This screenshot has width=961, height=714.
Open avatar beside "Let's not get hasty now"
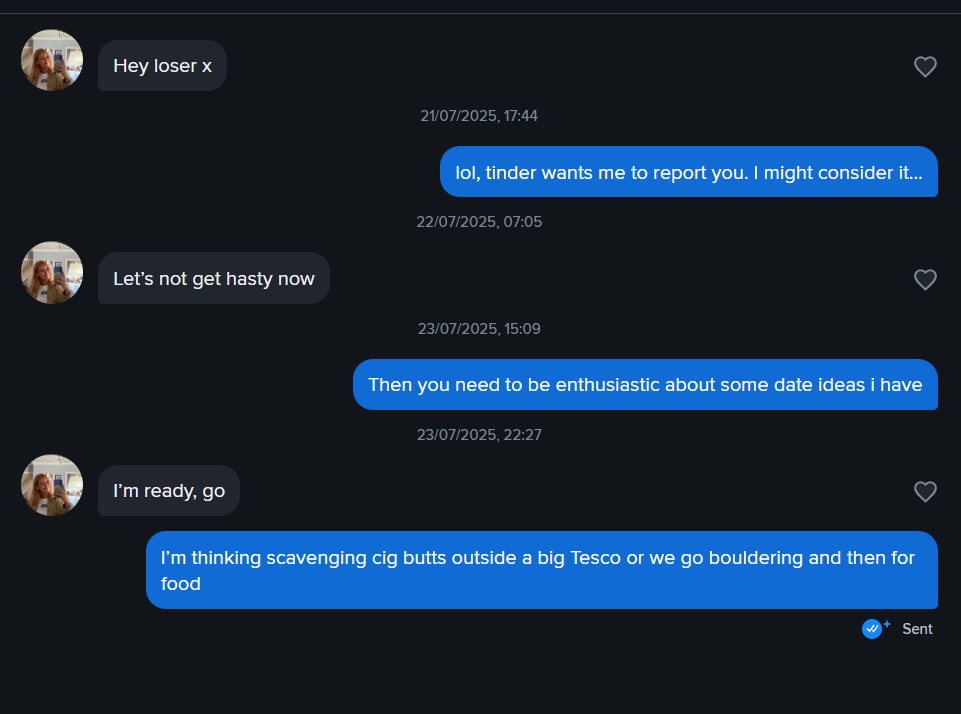tap(52, 273)
